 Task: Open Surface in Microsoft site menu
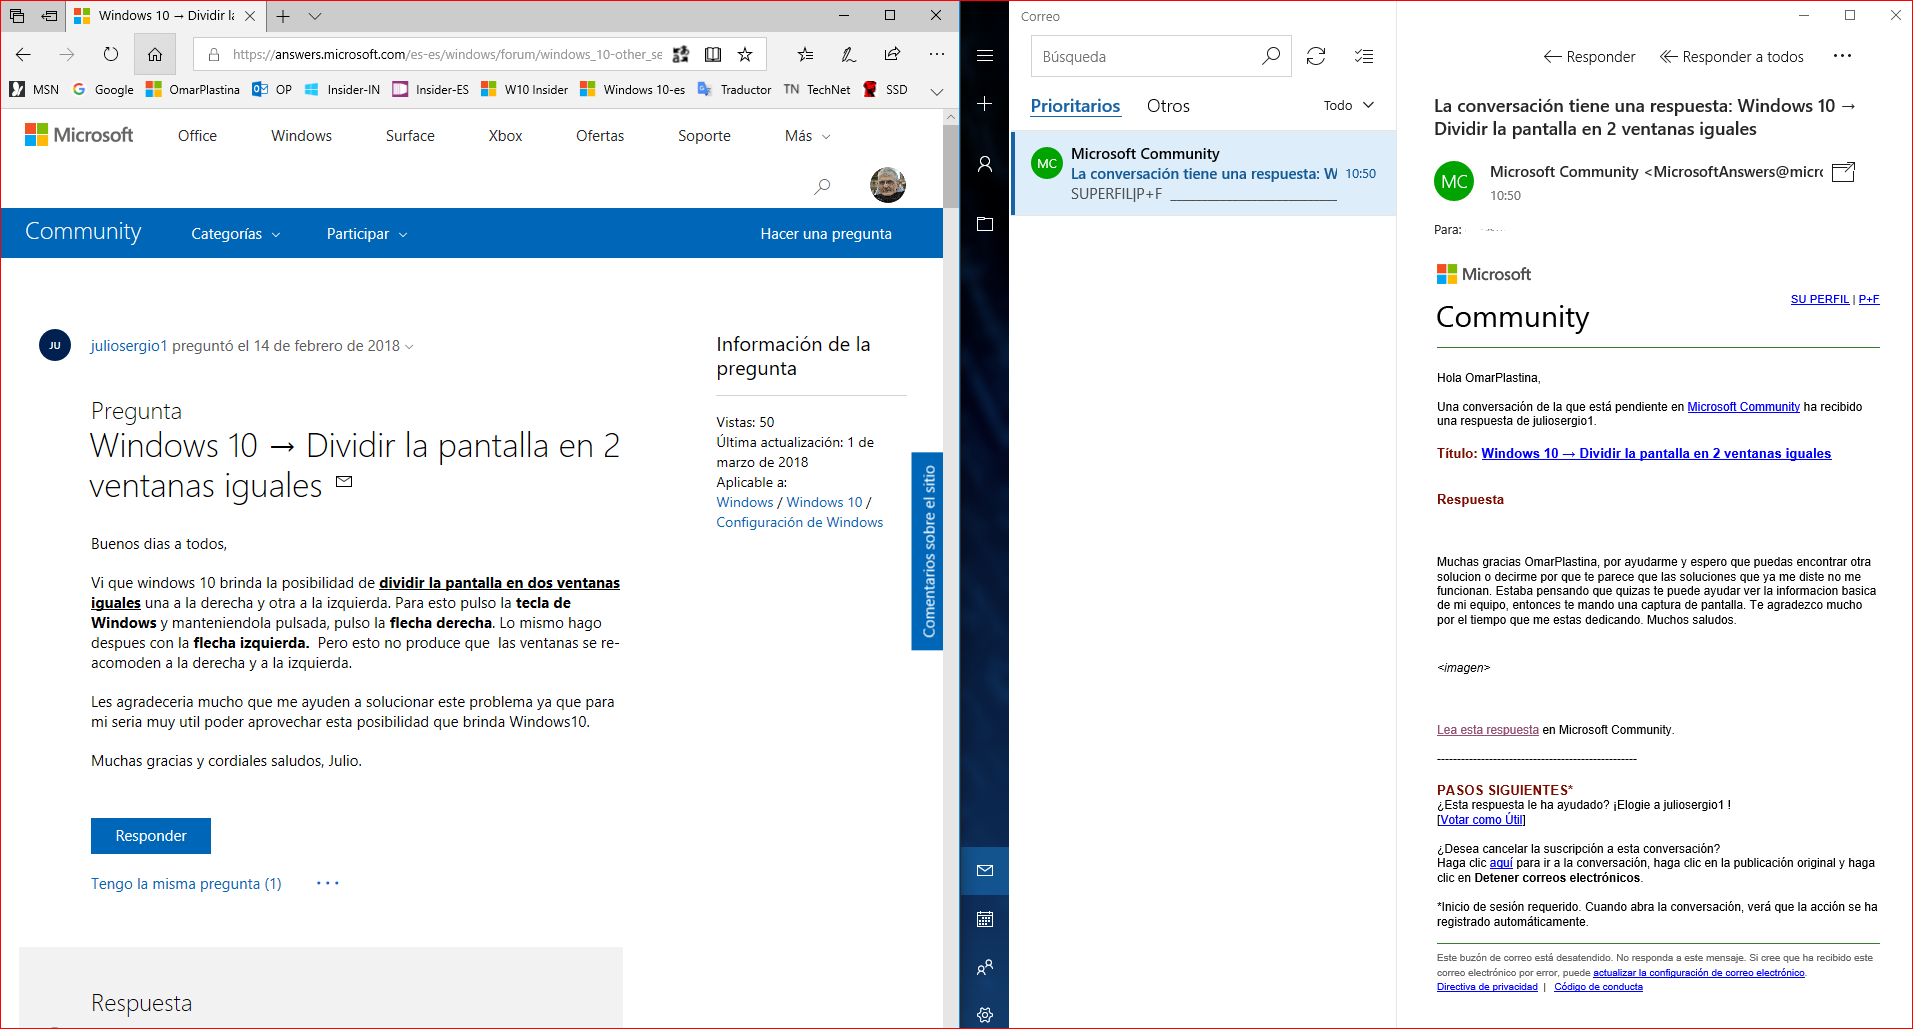pos(410,136)
